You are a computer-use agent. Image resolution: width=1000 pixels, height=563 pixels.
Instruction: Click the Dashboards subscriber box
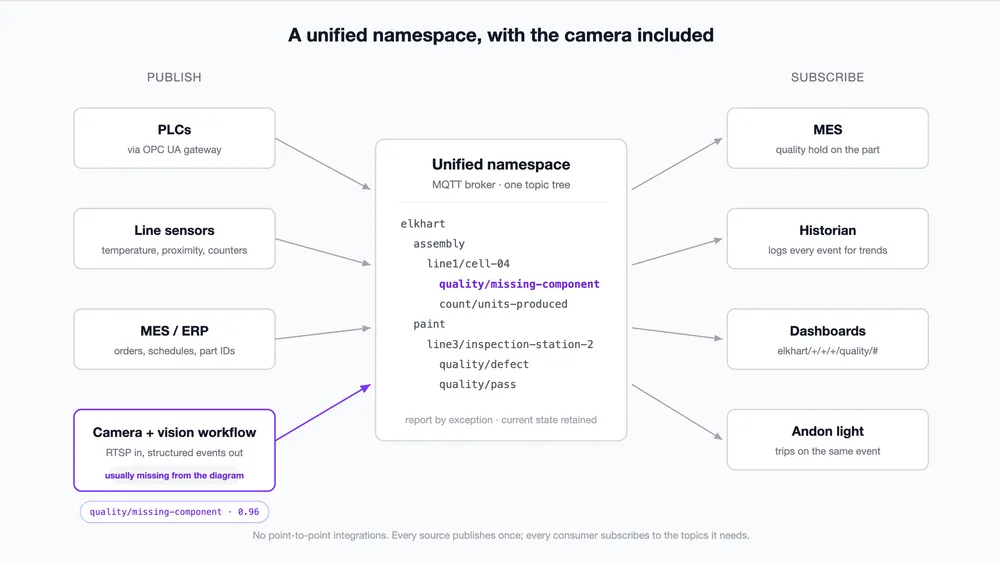(827, 339)
